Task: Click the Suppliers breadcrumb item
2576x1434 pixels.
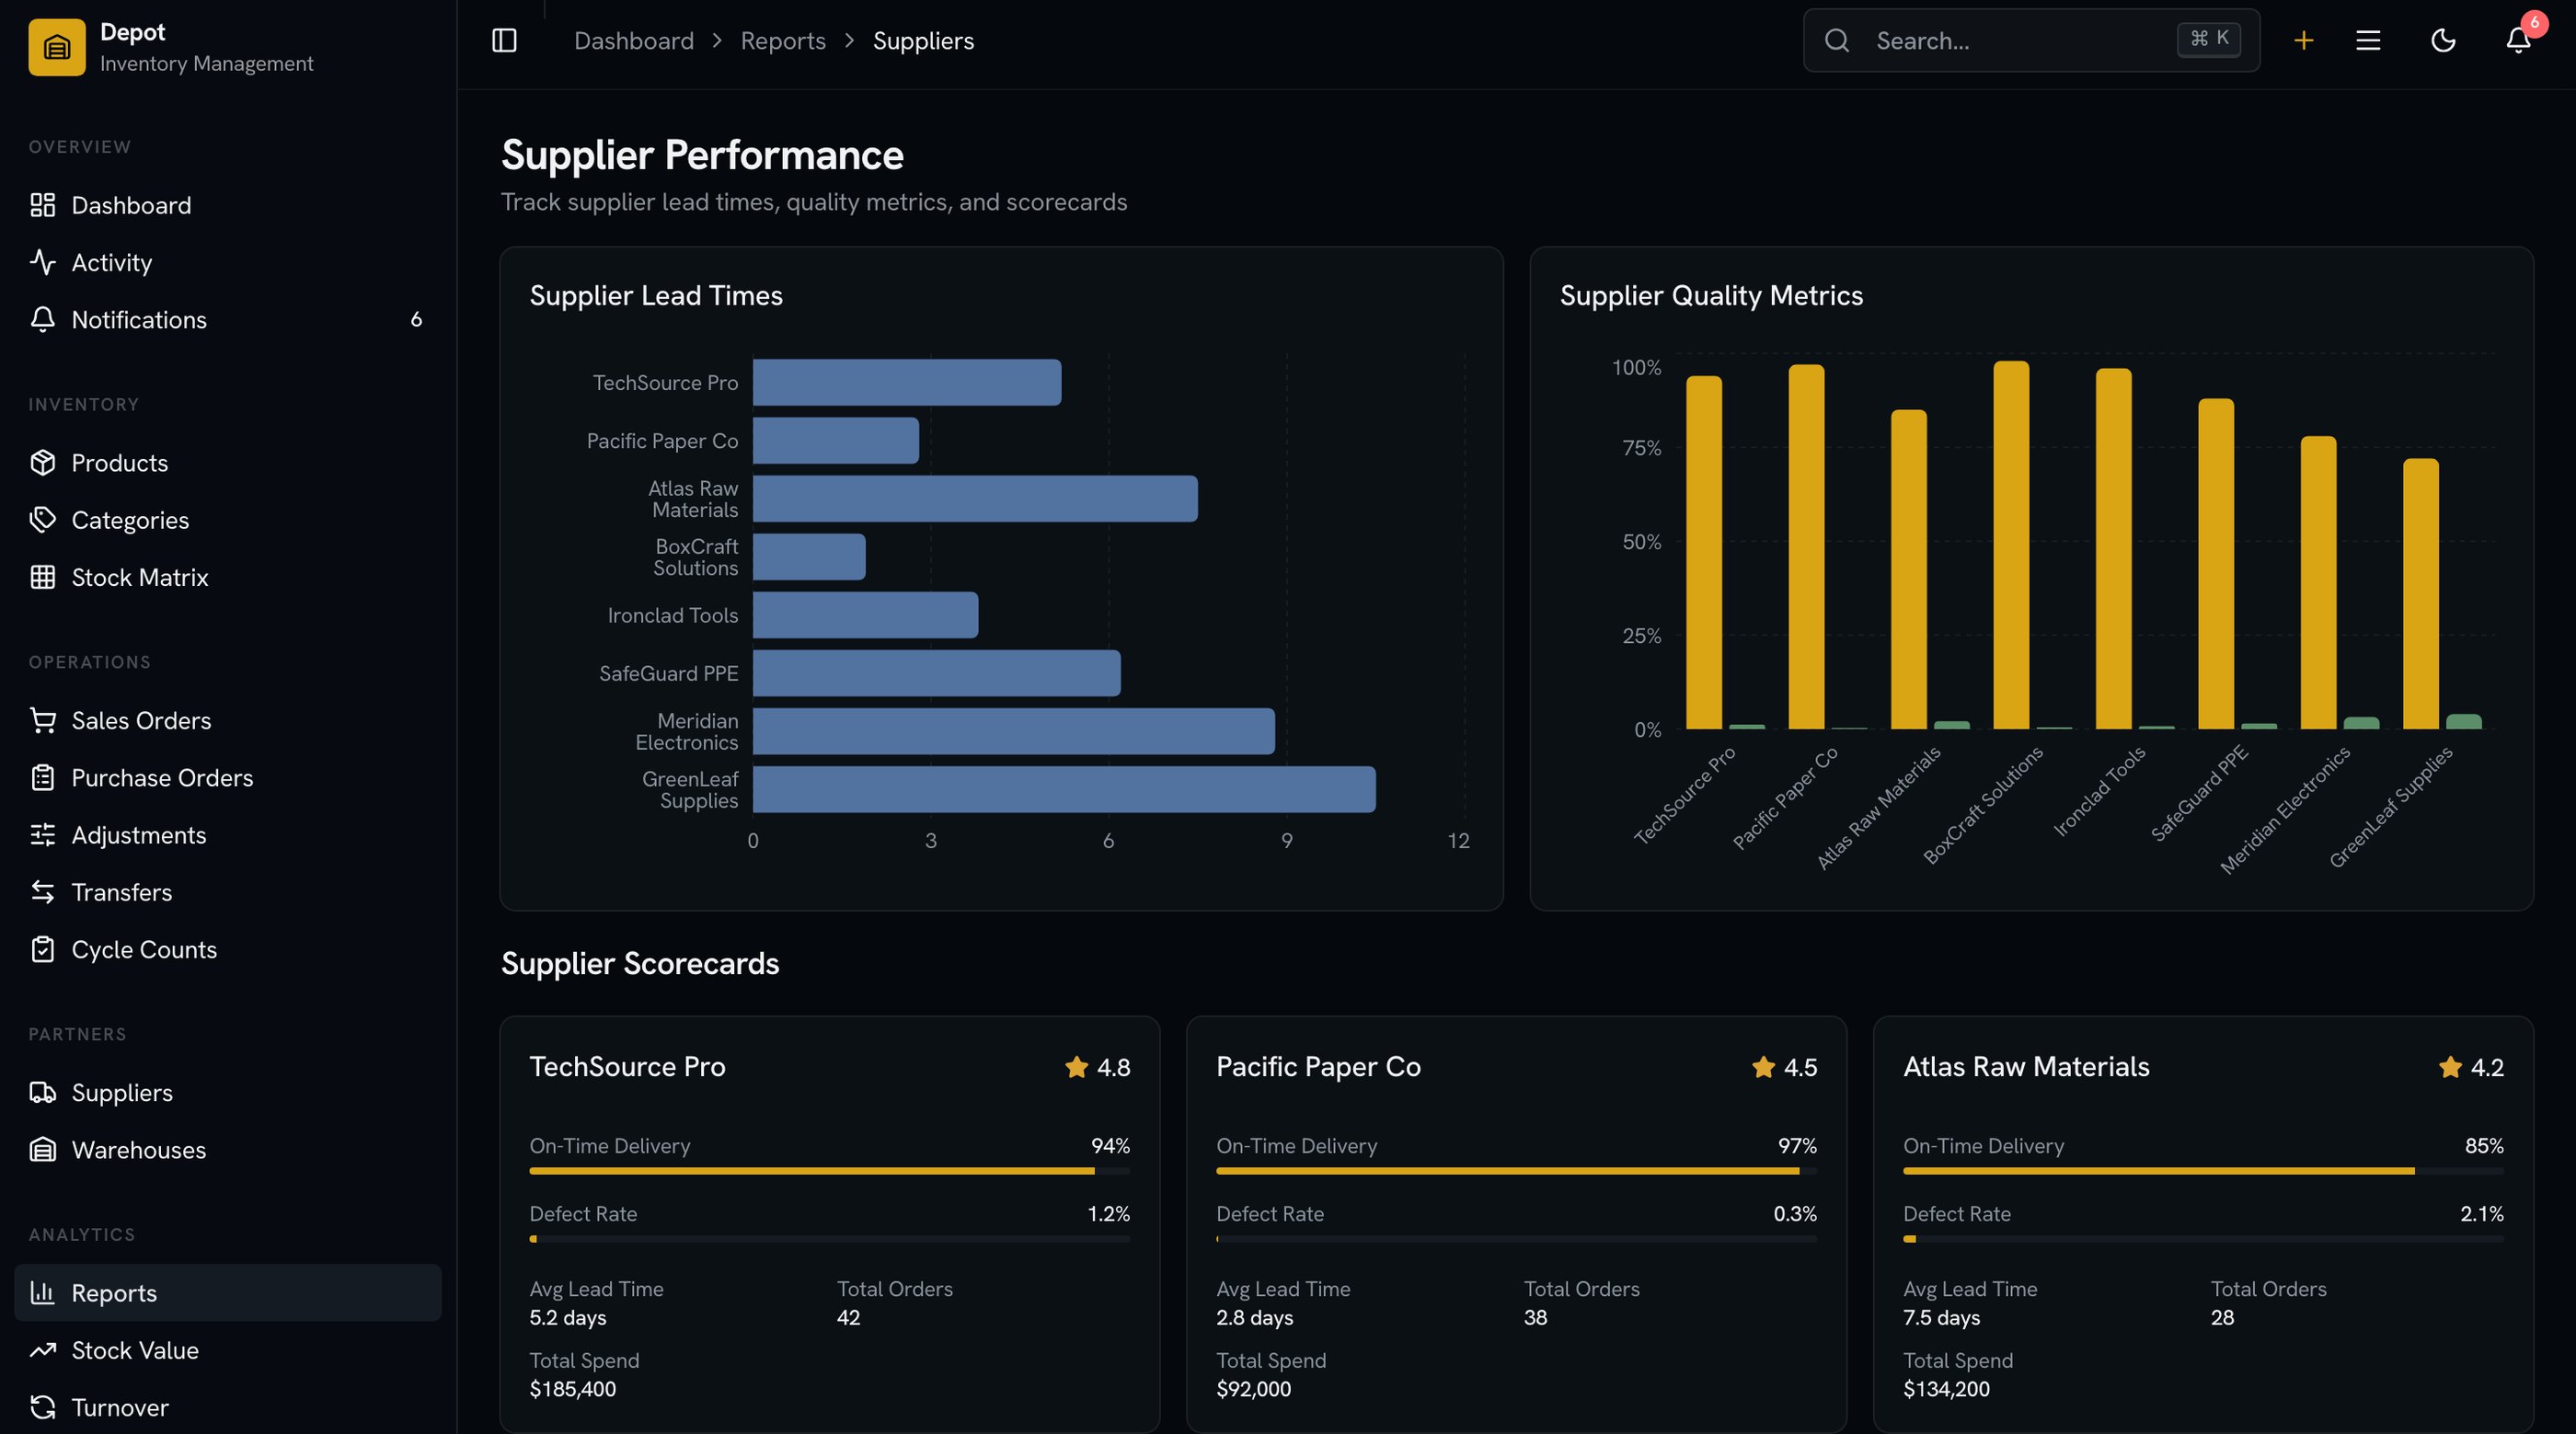Action: coord(923,41)
